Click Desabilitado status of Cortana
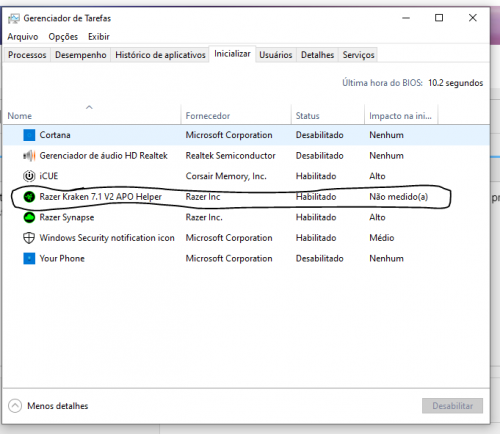Viewport: 500px width, 434px height. click(x=320, y=135)
